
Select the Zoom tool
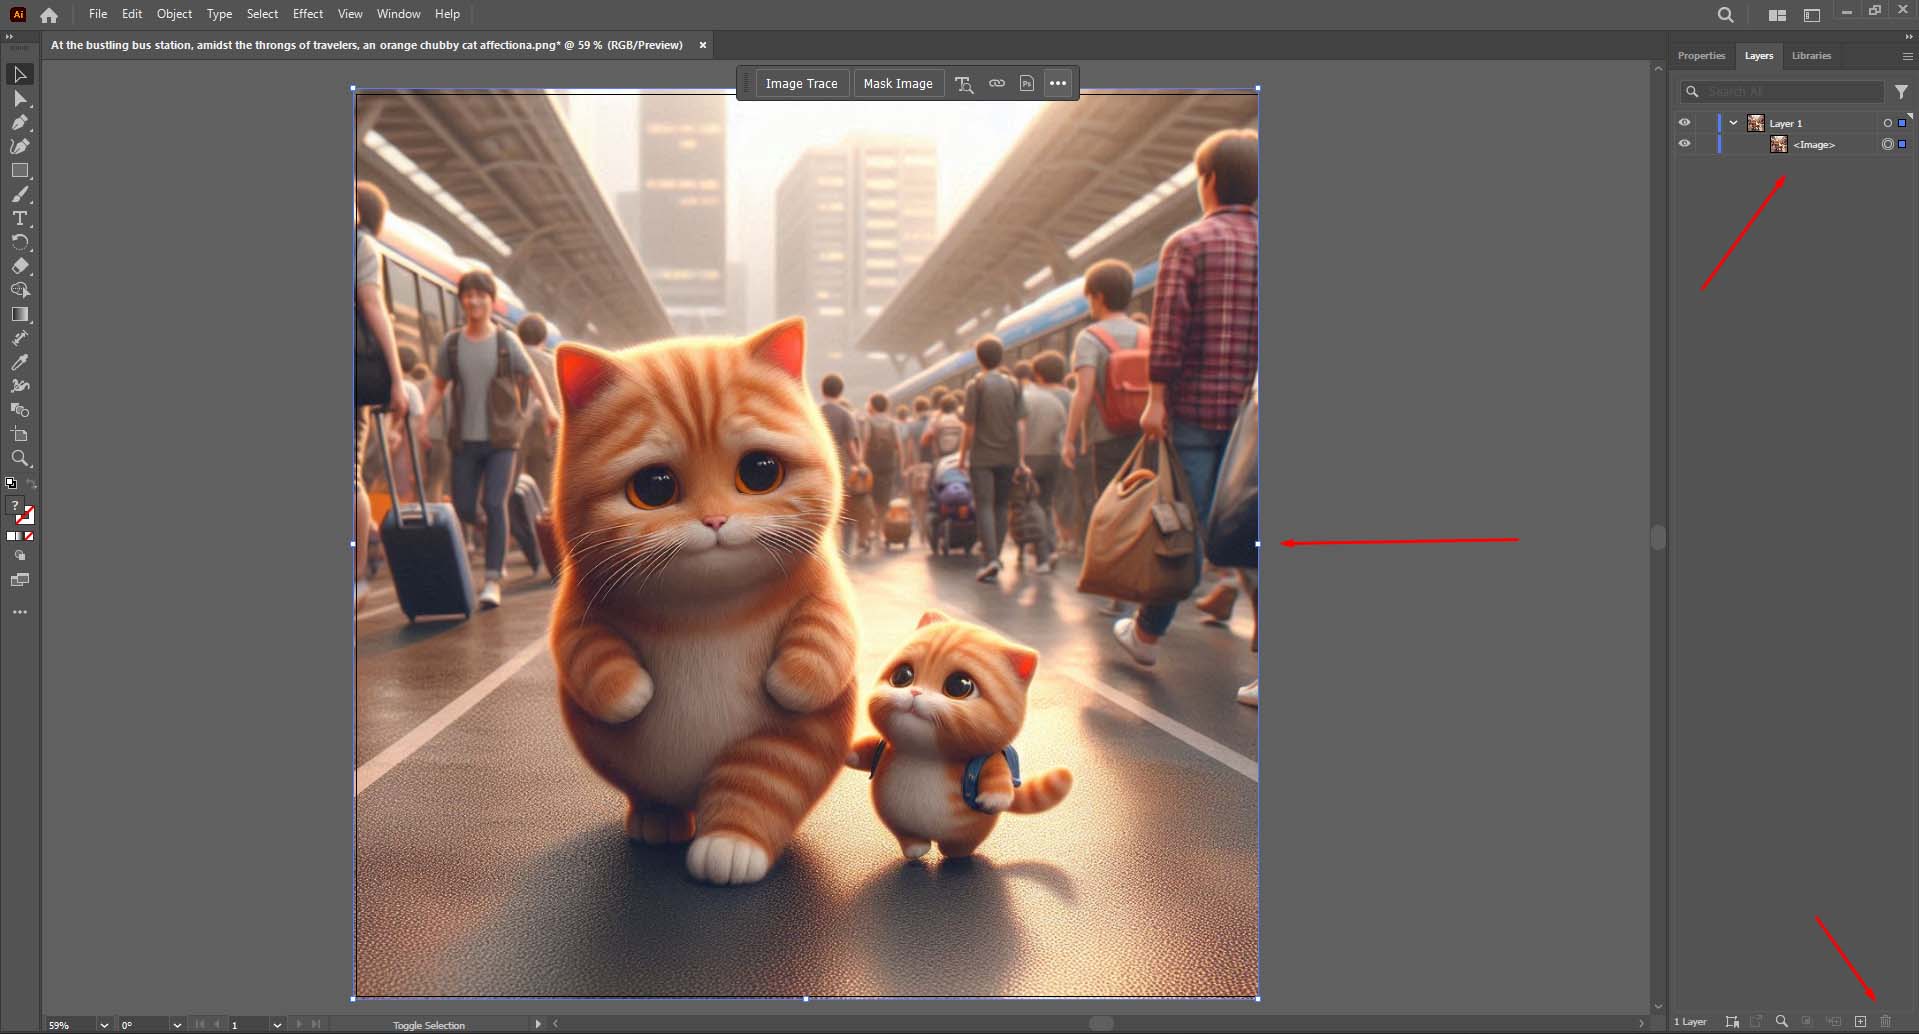(20, 458)
